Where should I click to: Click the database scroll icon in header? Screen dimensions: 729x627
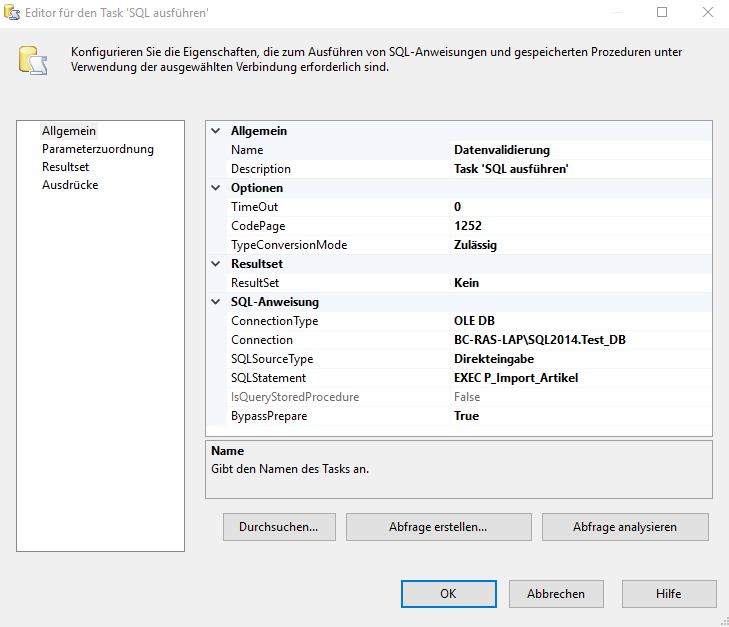(x=33, y=59)
